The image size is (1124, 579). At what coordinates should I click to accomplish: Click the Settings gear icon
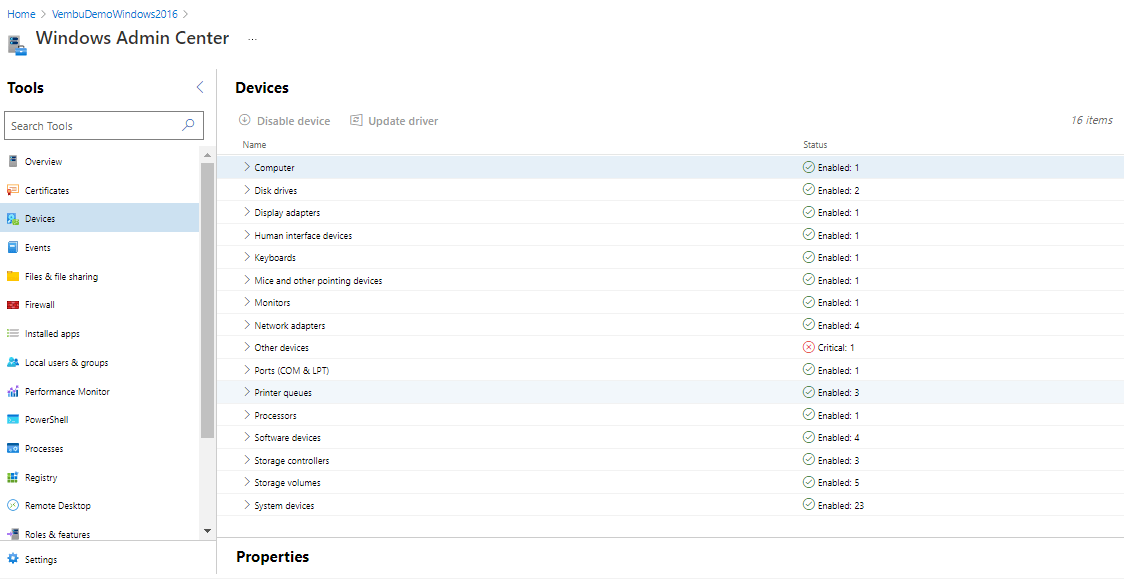tap(12, 559)
